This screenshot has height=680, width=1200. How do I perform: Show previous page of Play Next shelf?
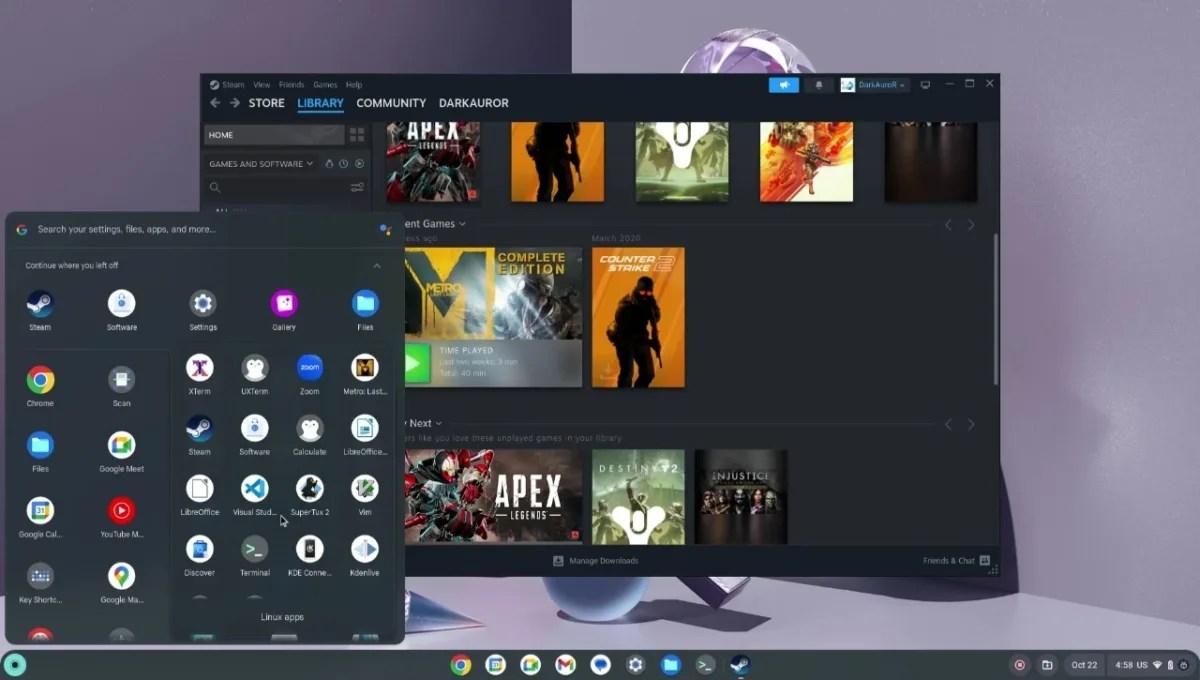tap(948, 425)
